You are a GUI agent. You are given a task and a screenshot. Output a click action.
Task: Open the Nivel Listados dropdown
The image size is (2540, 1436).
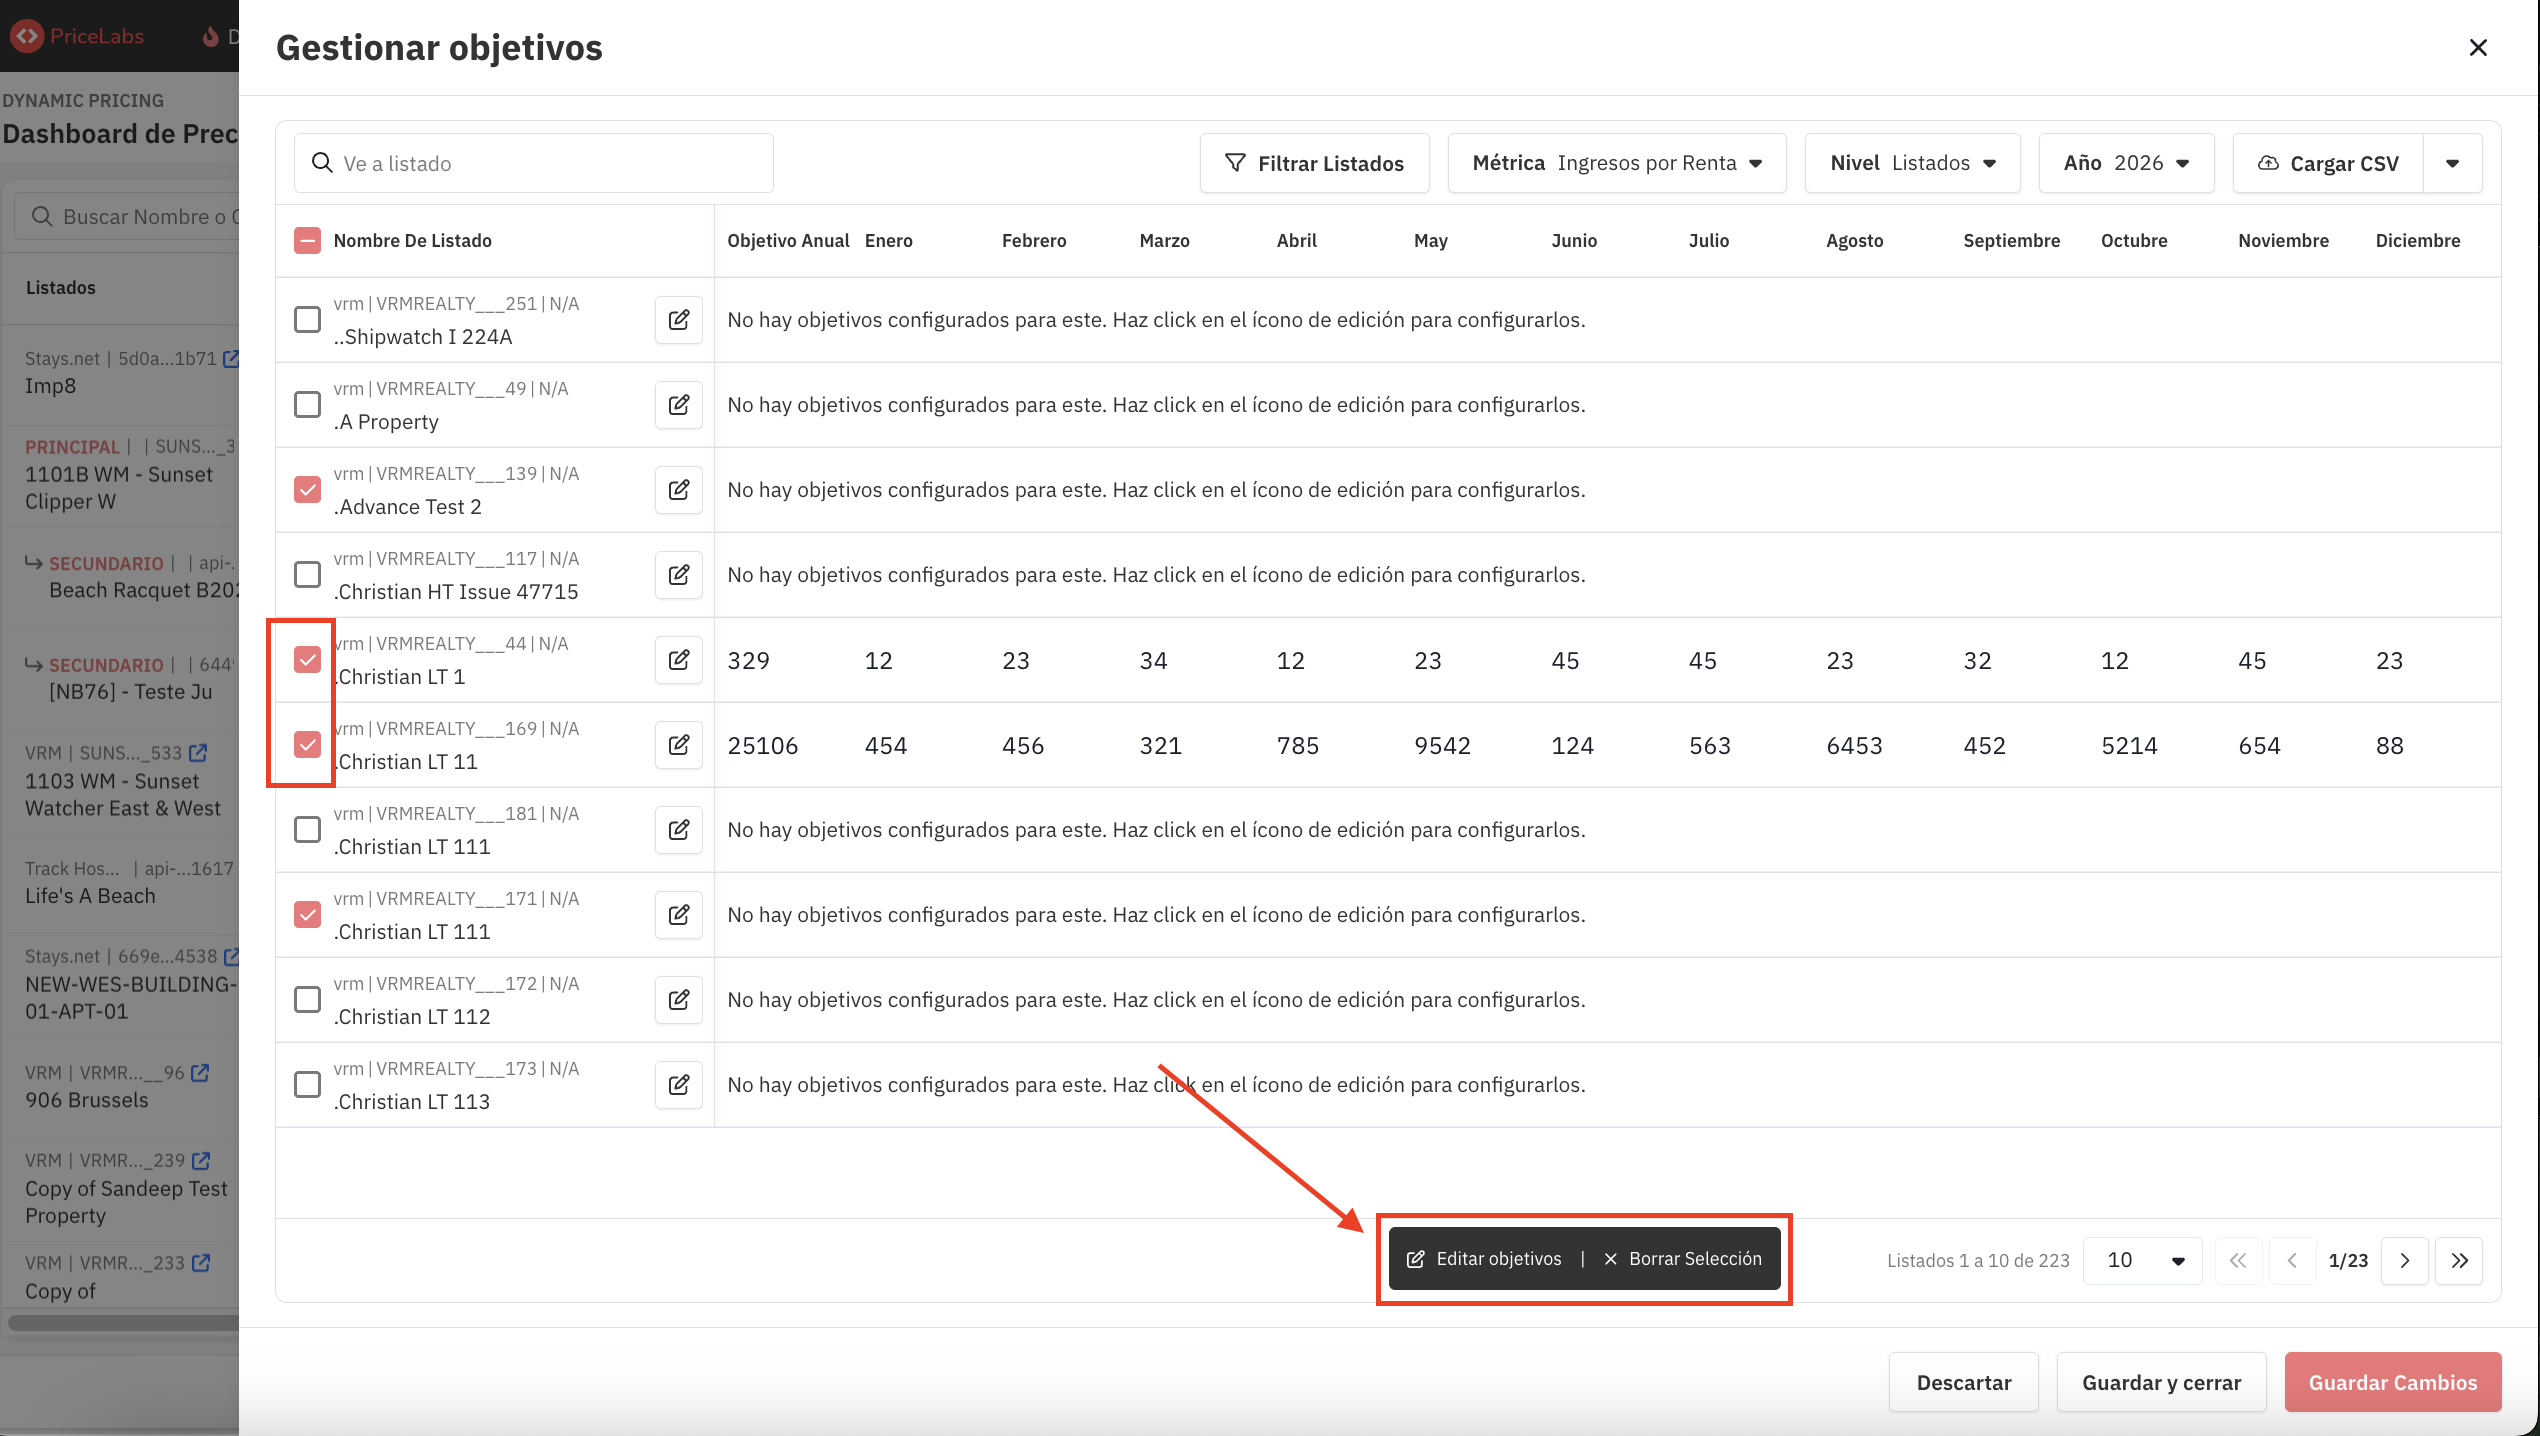coord(1913,163)
